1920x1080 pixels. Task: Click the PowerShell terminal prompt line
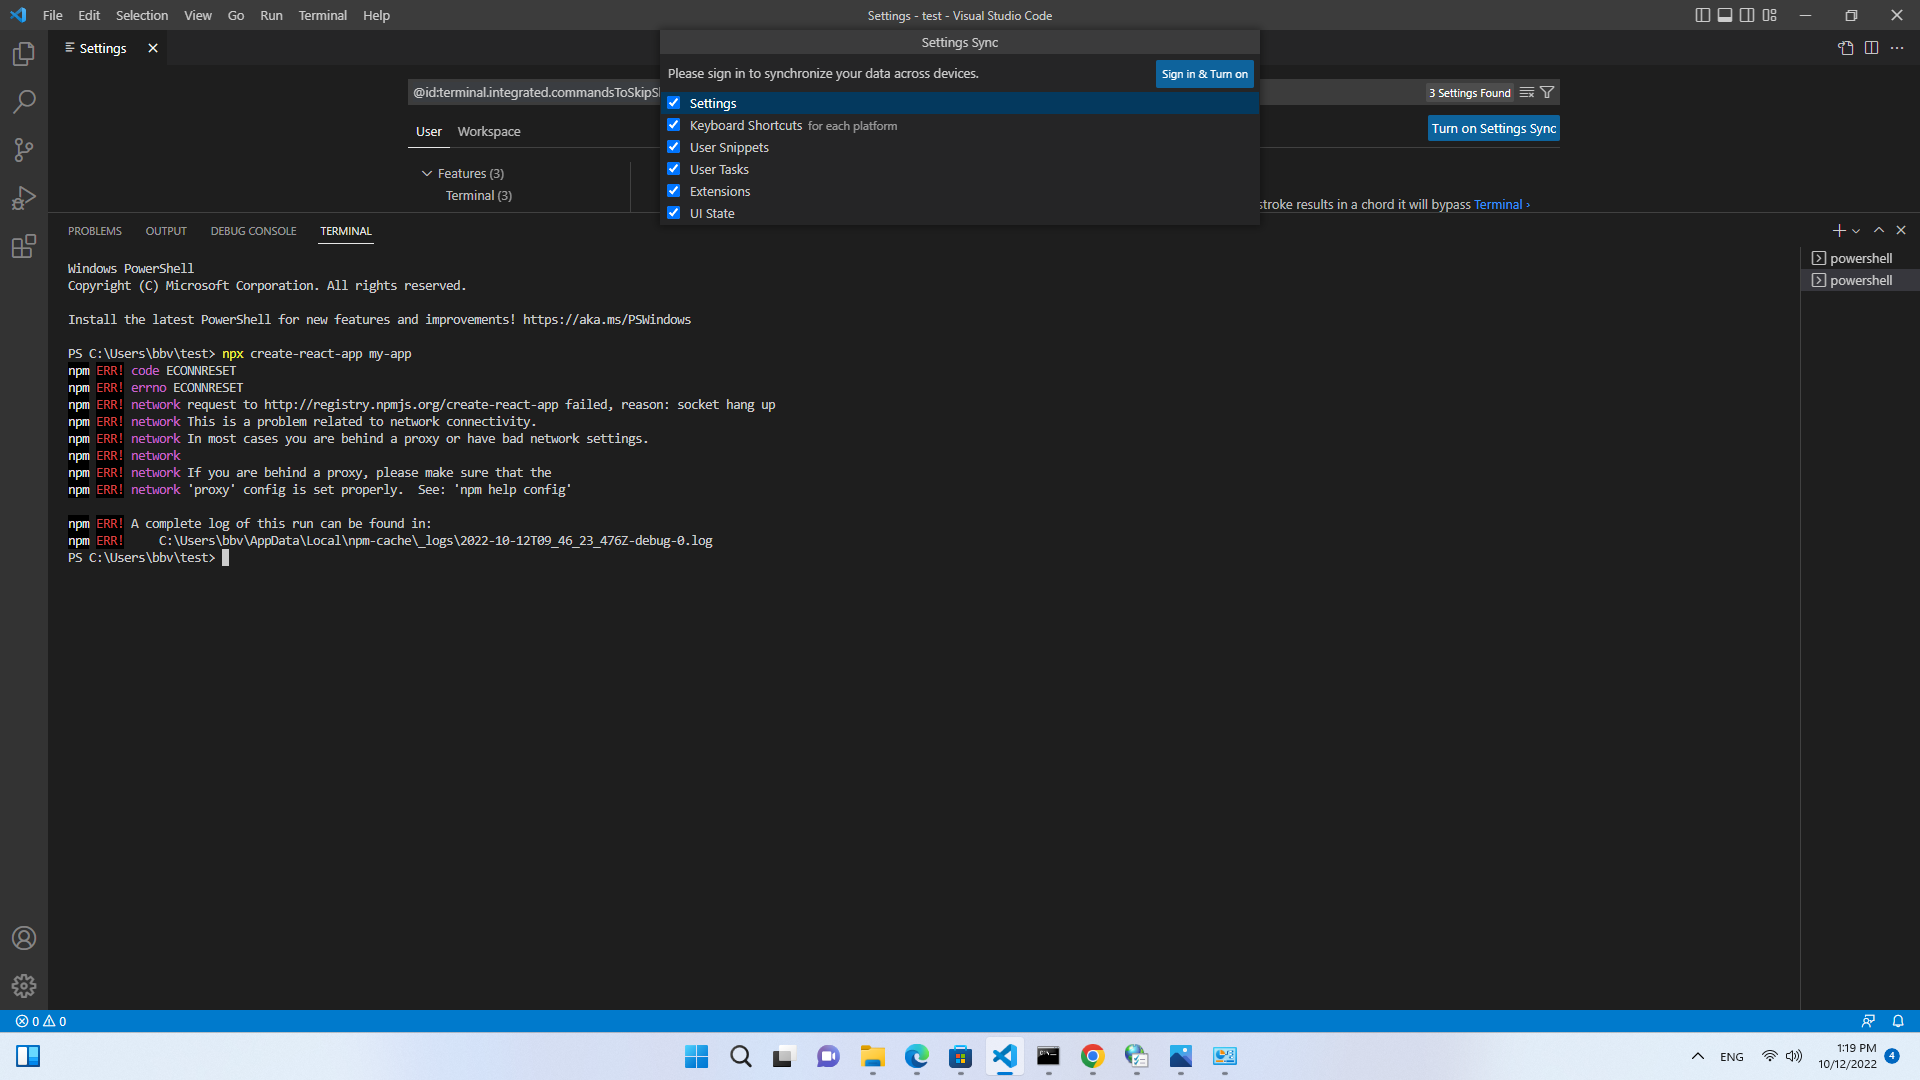(x=148, y=558)
